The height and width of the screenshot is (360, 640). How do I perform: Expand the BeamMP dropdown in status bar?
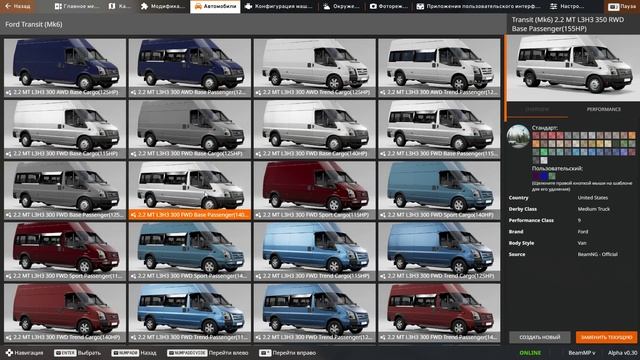coord(582,353)
